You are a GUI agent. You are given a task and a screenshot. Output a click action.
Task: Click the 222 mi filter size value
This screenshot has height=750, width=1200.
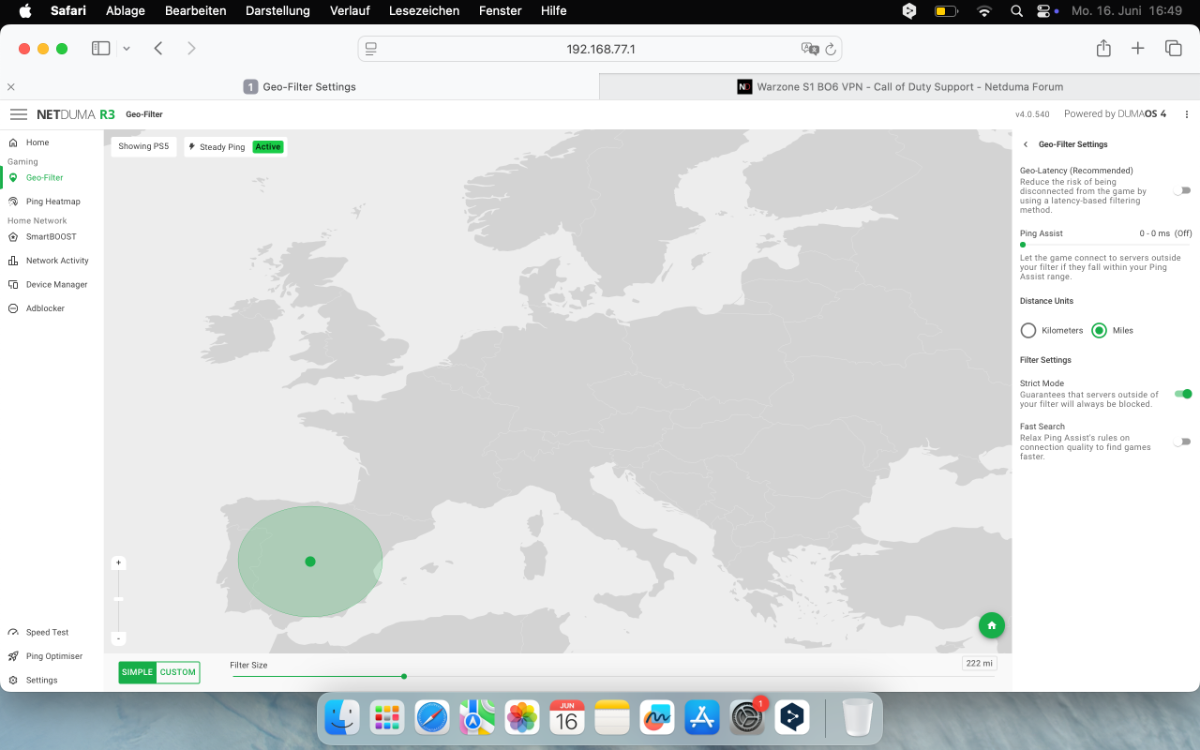(979, 664)
